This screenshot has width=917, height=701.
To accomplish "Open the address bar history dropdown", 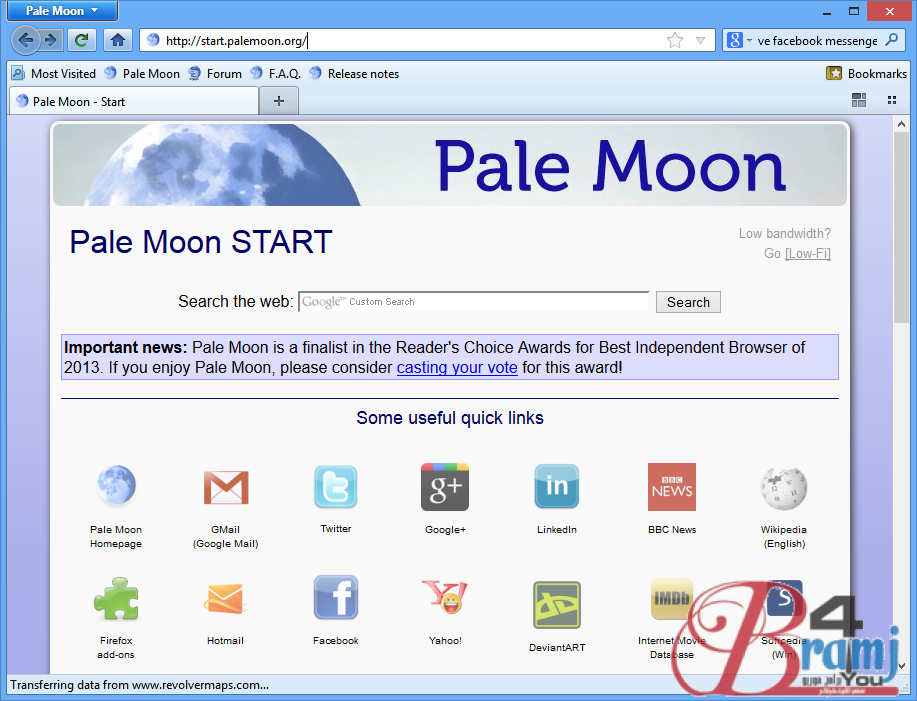I will [700, 41].
